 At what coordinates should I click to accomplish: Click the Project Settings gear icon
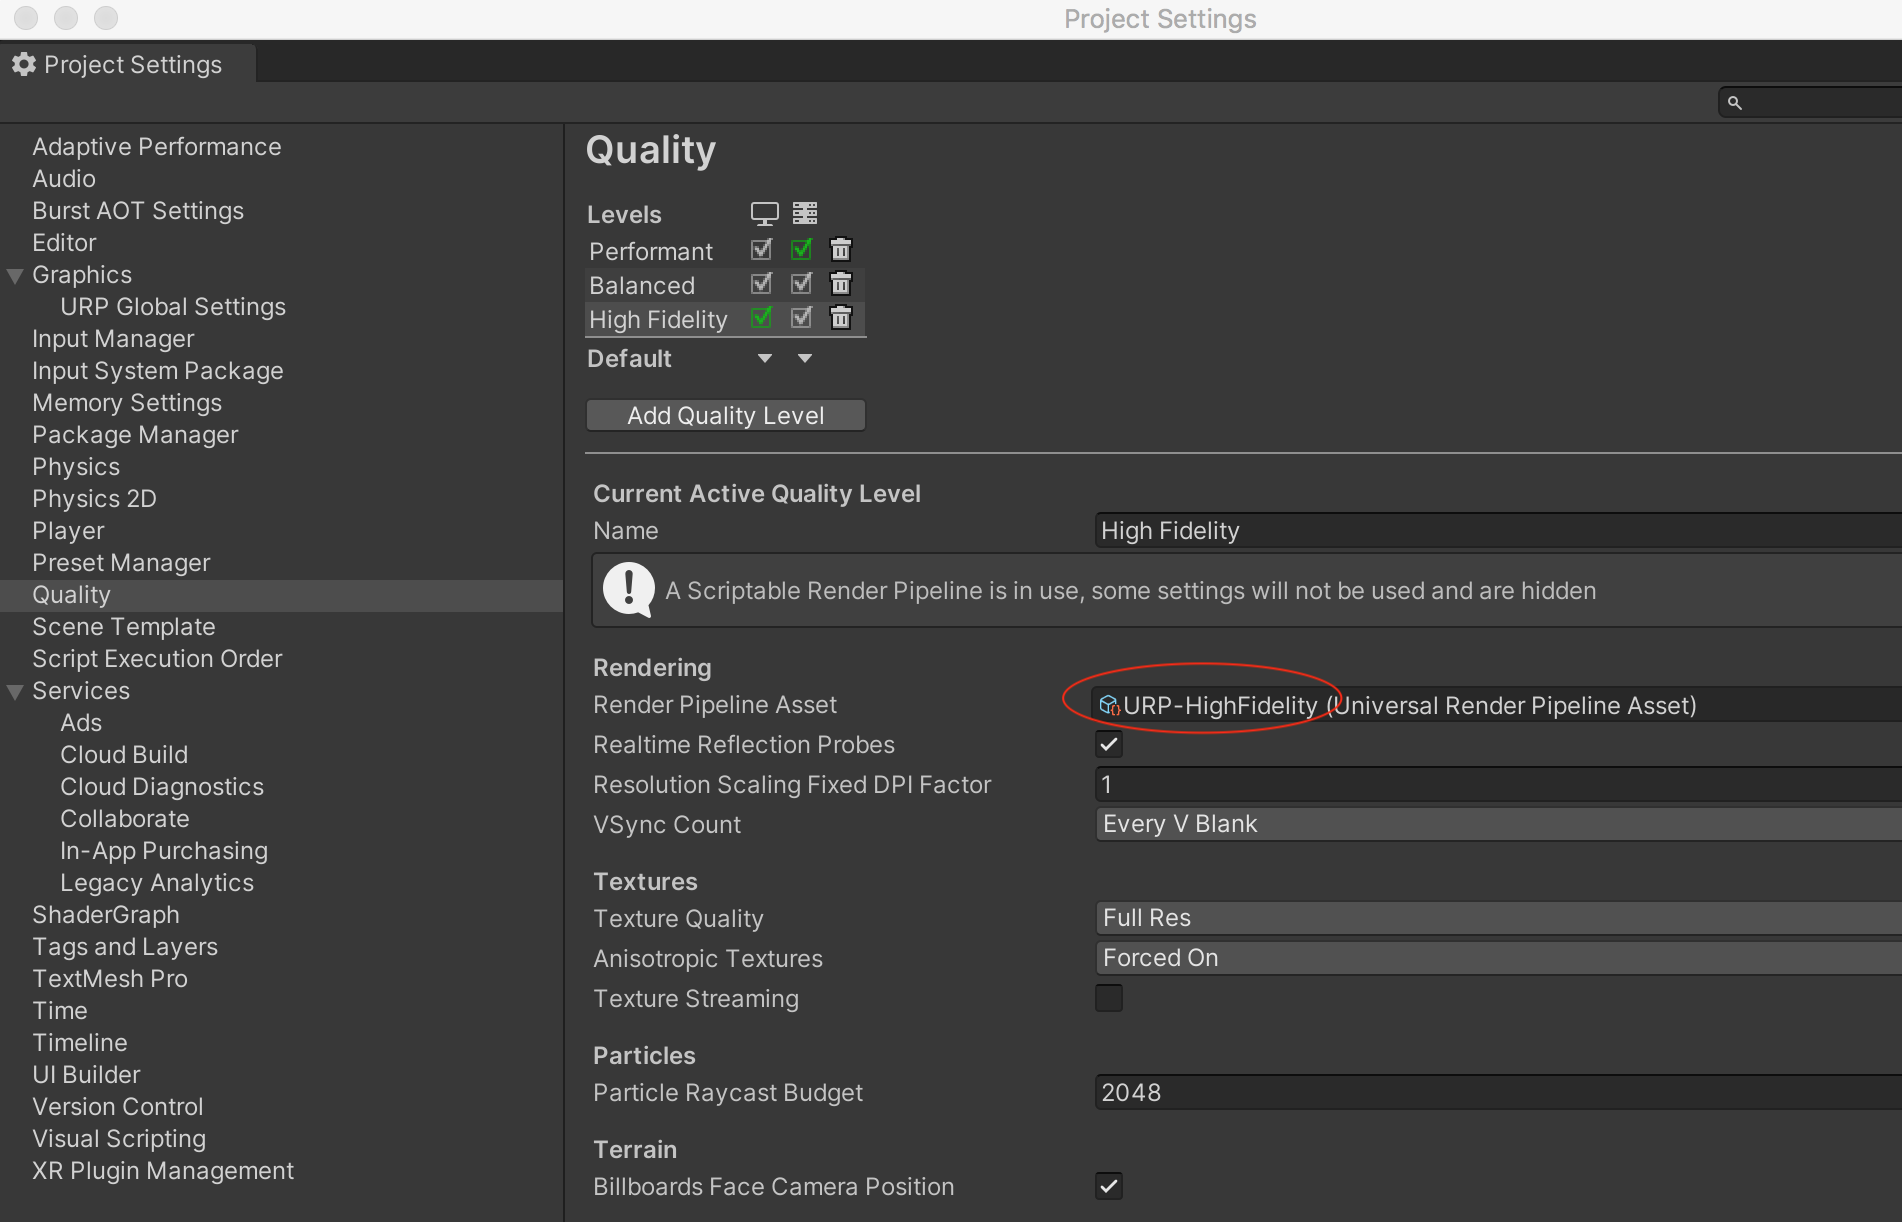24,65
